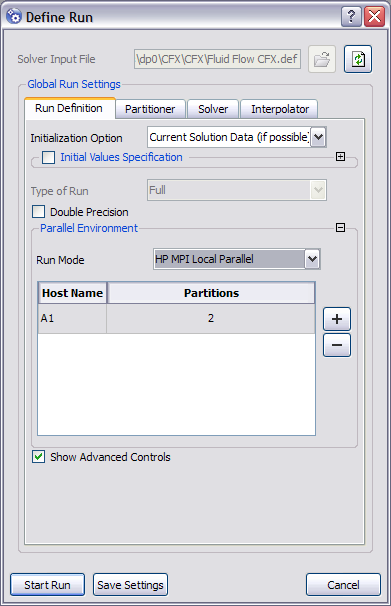Switch to the Partitioner tab
The width and height of the screenshot is (391, 606).
click(150, 109)
